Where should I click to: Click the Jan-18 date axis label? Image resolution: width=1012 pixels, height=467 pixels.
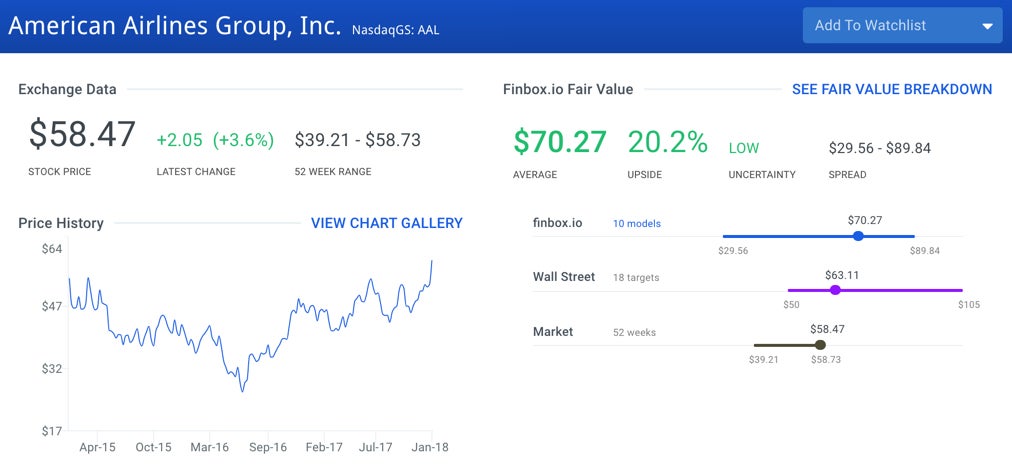[x=430, y=447]
